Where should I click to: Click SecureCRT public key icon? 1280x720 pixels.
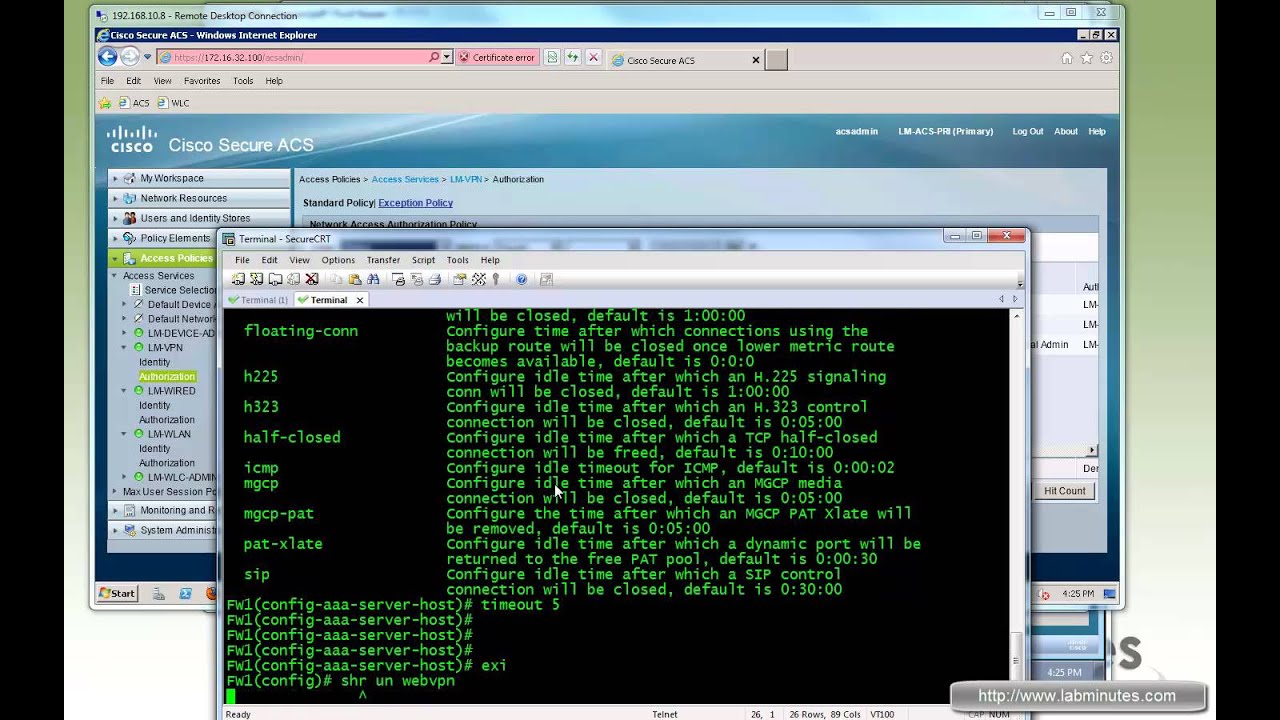tap(495, 279)
